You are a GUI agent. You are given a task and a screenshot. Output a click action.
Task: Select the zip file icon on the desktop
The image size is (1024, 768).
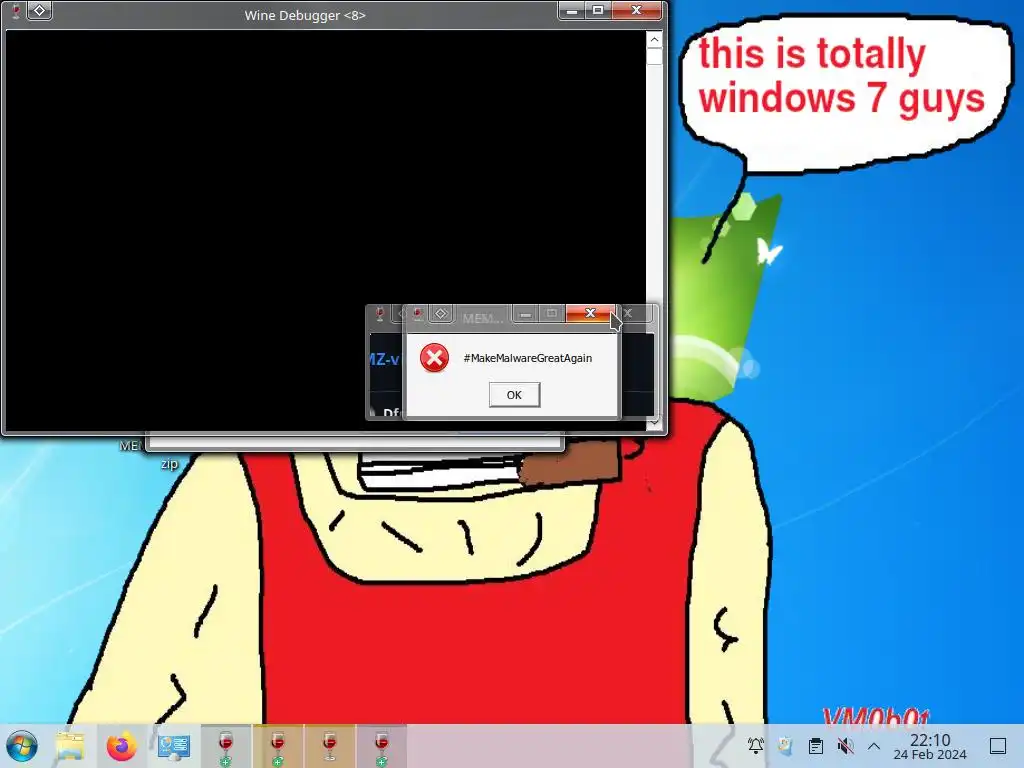pyautogui.click(x=169, y=464)
